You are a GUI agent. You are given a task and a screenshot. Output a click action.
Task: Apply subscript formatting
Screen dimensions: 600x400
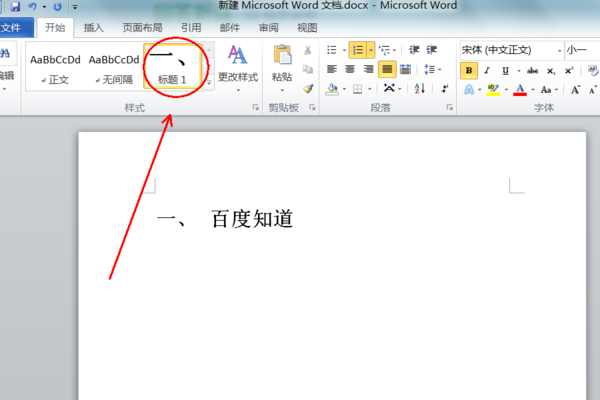551,71
